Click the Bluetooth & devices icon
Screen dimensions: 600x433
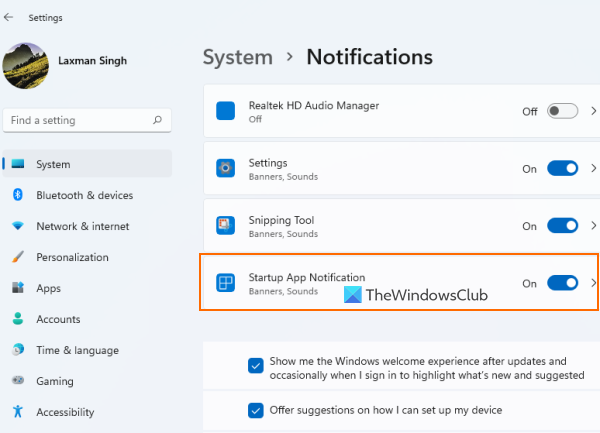tap(18, 195)
